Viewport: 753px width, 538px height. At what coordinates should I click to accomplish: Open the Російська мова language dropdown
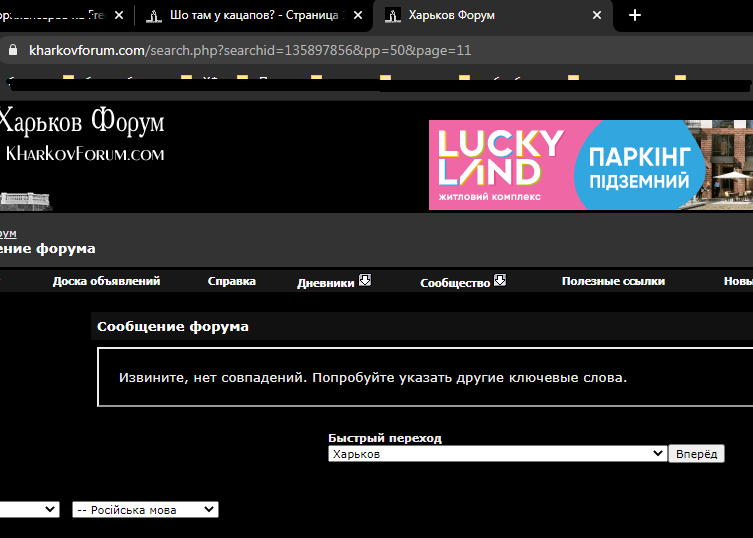pos(146,510)
